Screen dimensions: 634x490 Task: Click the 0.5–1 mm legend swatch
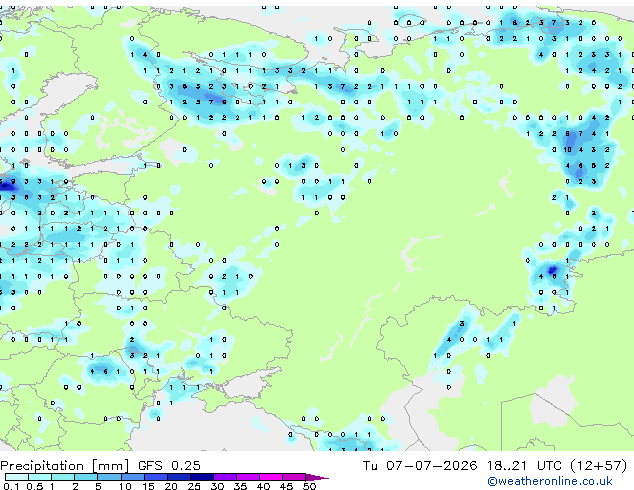click(x=40, y=477)
